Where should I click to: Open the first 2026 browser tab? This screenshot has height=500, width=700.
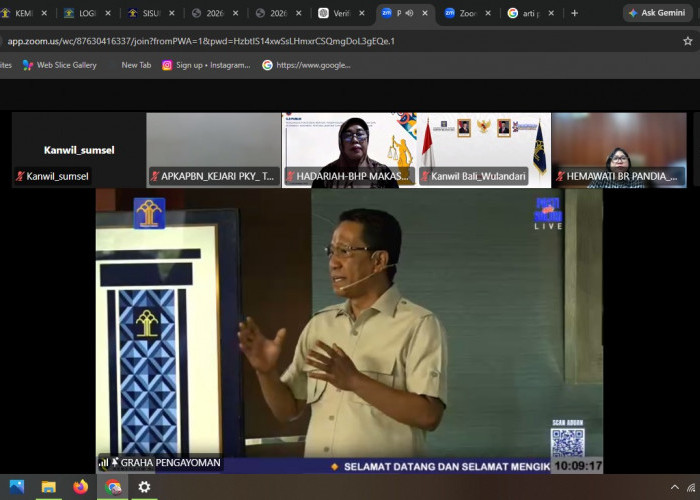tap(215, 13)
